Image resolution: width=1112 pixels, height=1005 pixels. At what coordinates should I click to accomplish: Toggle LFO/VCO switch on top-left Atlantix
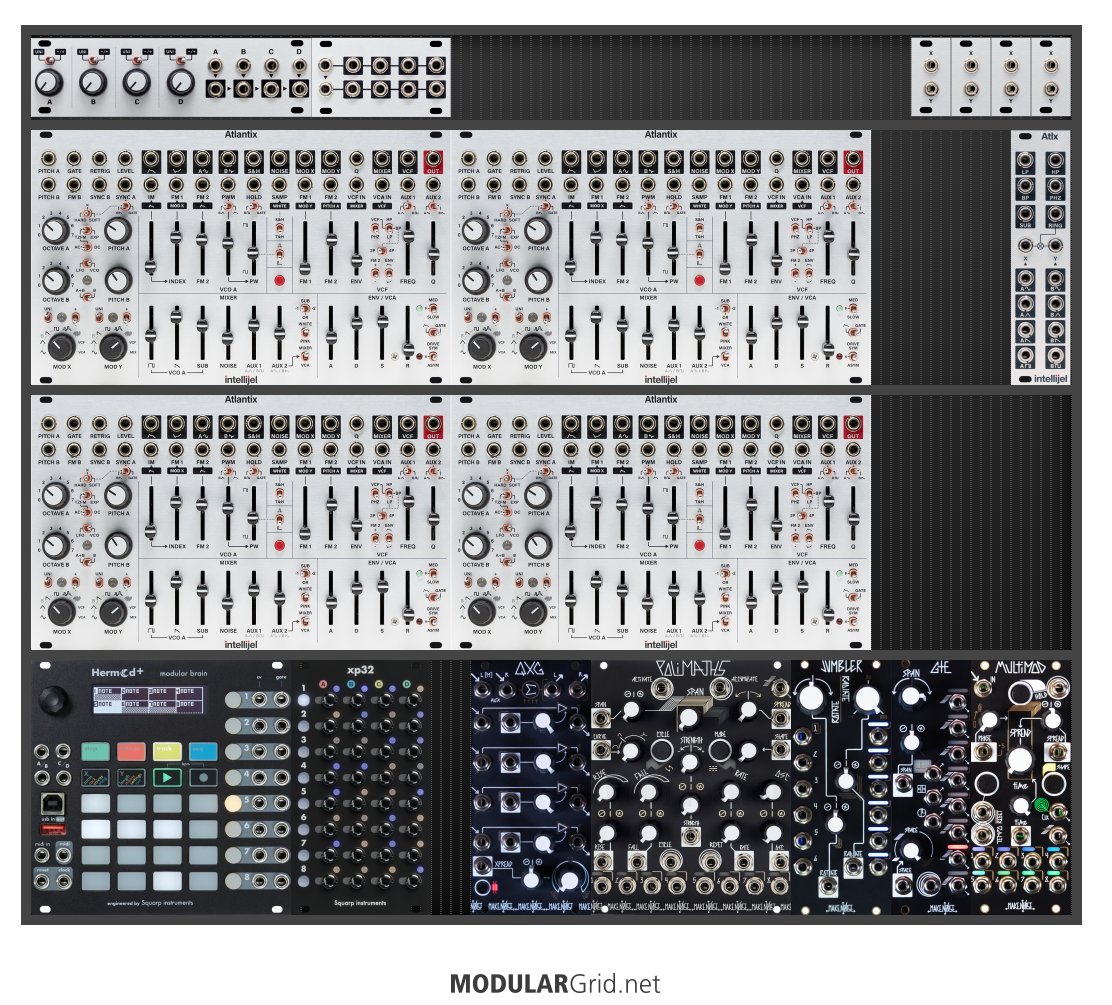pos(87,264)
